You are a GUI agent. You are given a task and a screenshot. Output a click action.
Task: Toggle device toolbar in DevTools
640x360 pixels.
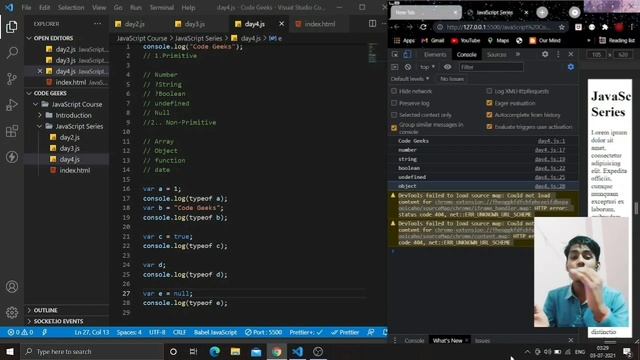pyautogui.click(x=407, y=54)
